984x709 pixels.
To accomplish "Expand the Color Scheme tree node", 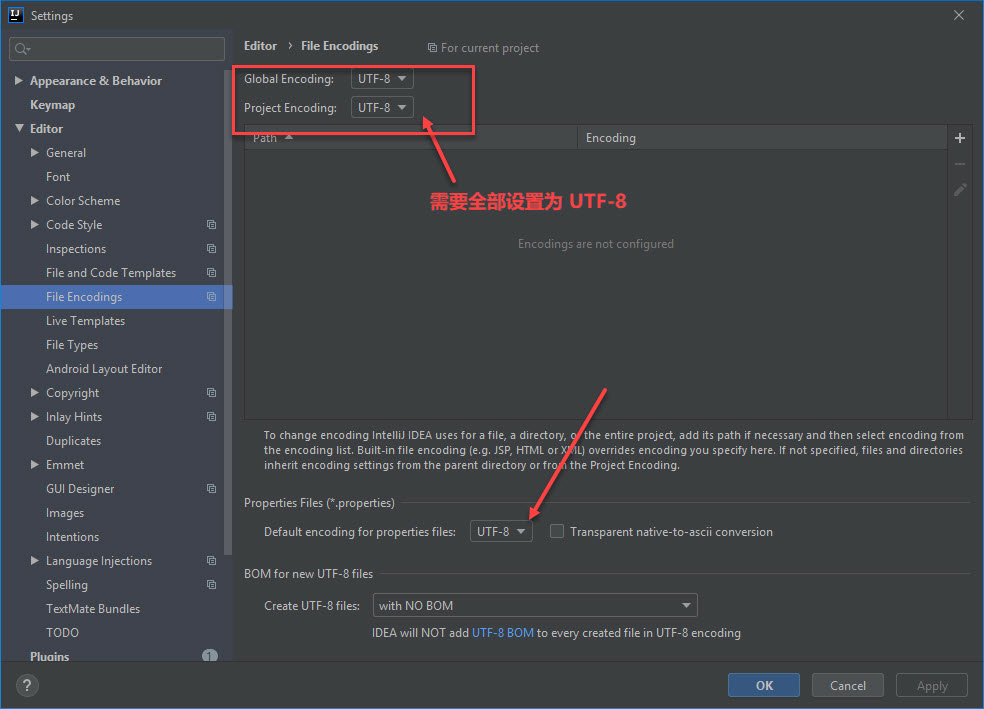I will click(35, 200).
